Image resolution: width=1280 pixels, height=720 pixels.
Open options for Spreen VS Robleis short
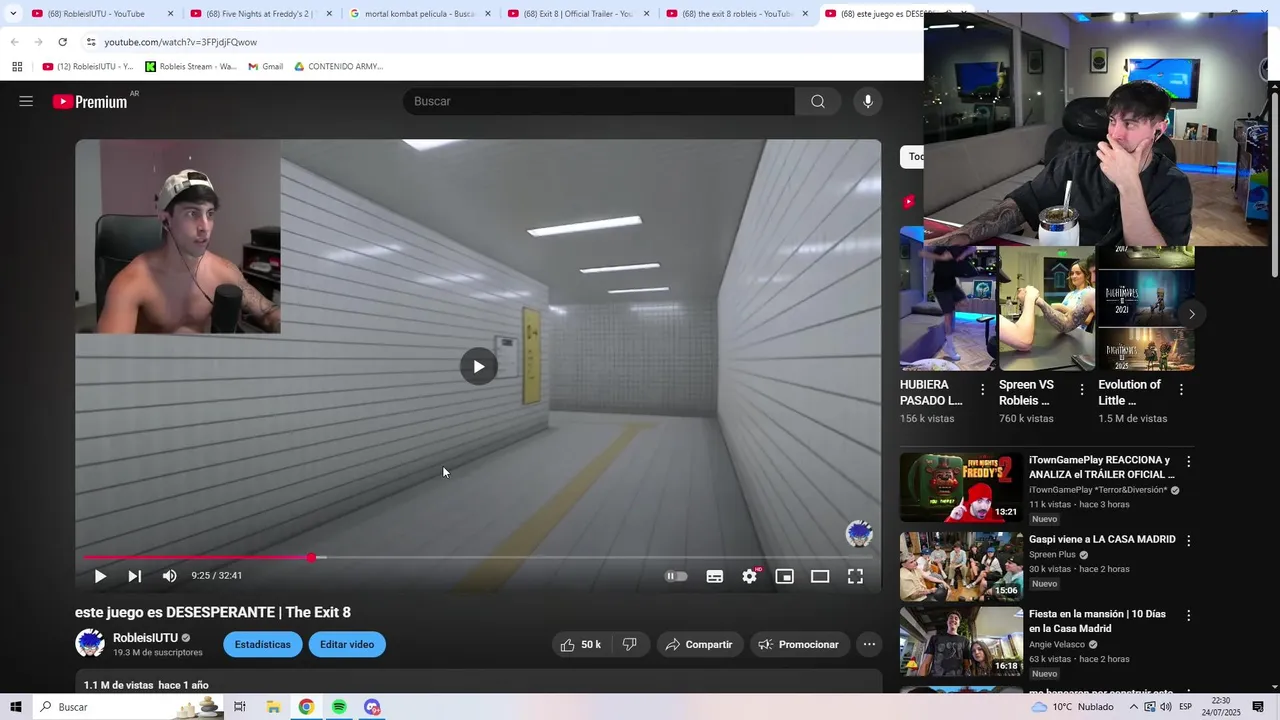pyautogui.click(x=1081, y=390)
